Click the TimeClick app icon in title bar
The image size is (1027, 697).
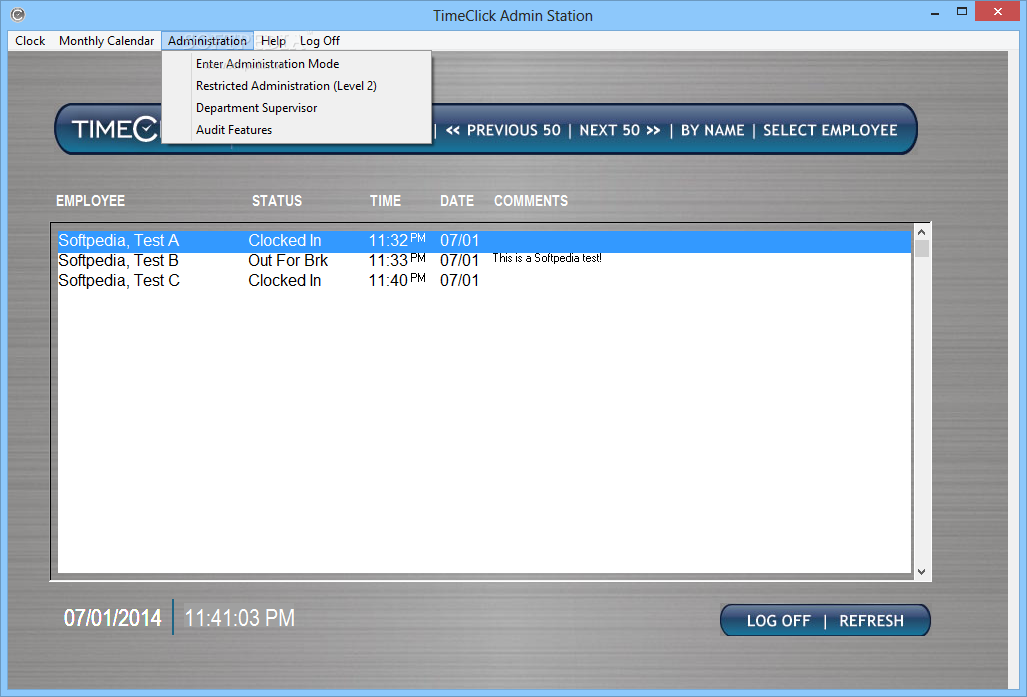[x=18, y=14]
